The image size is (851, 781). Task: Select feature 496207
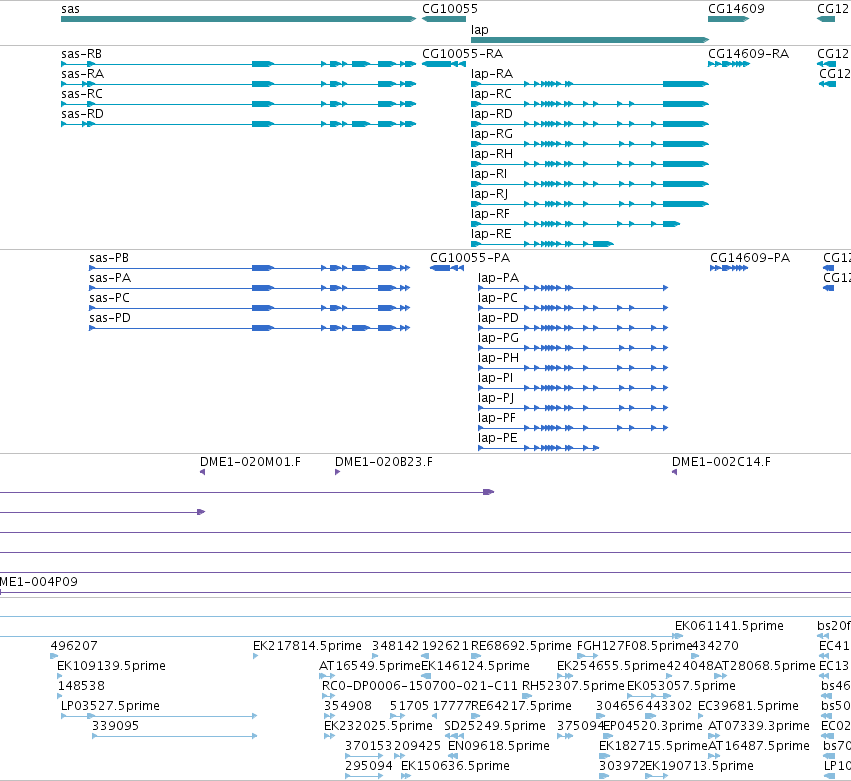click(54, 656)
